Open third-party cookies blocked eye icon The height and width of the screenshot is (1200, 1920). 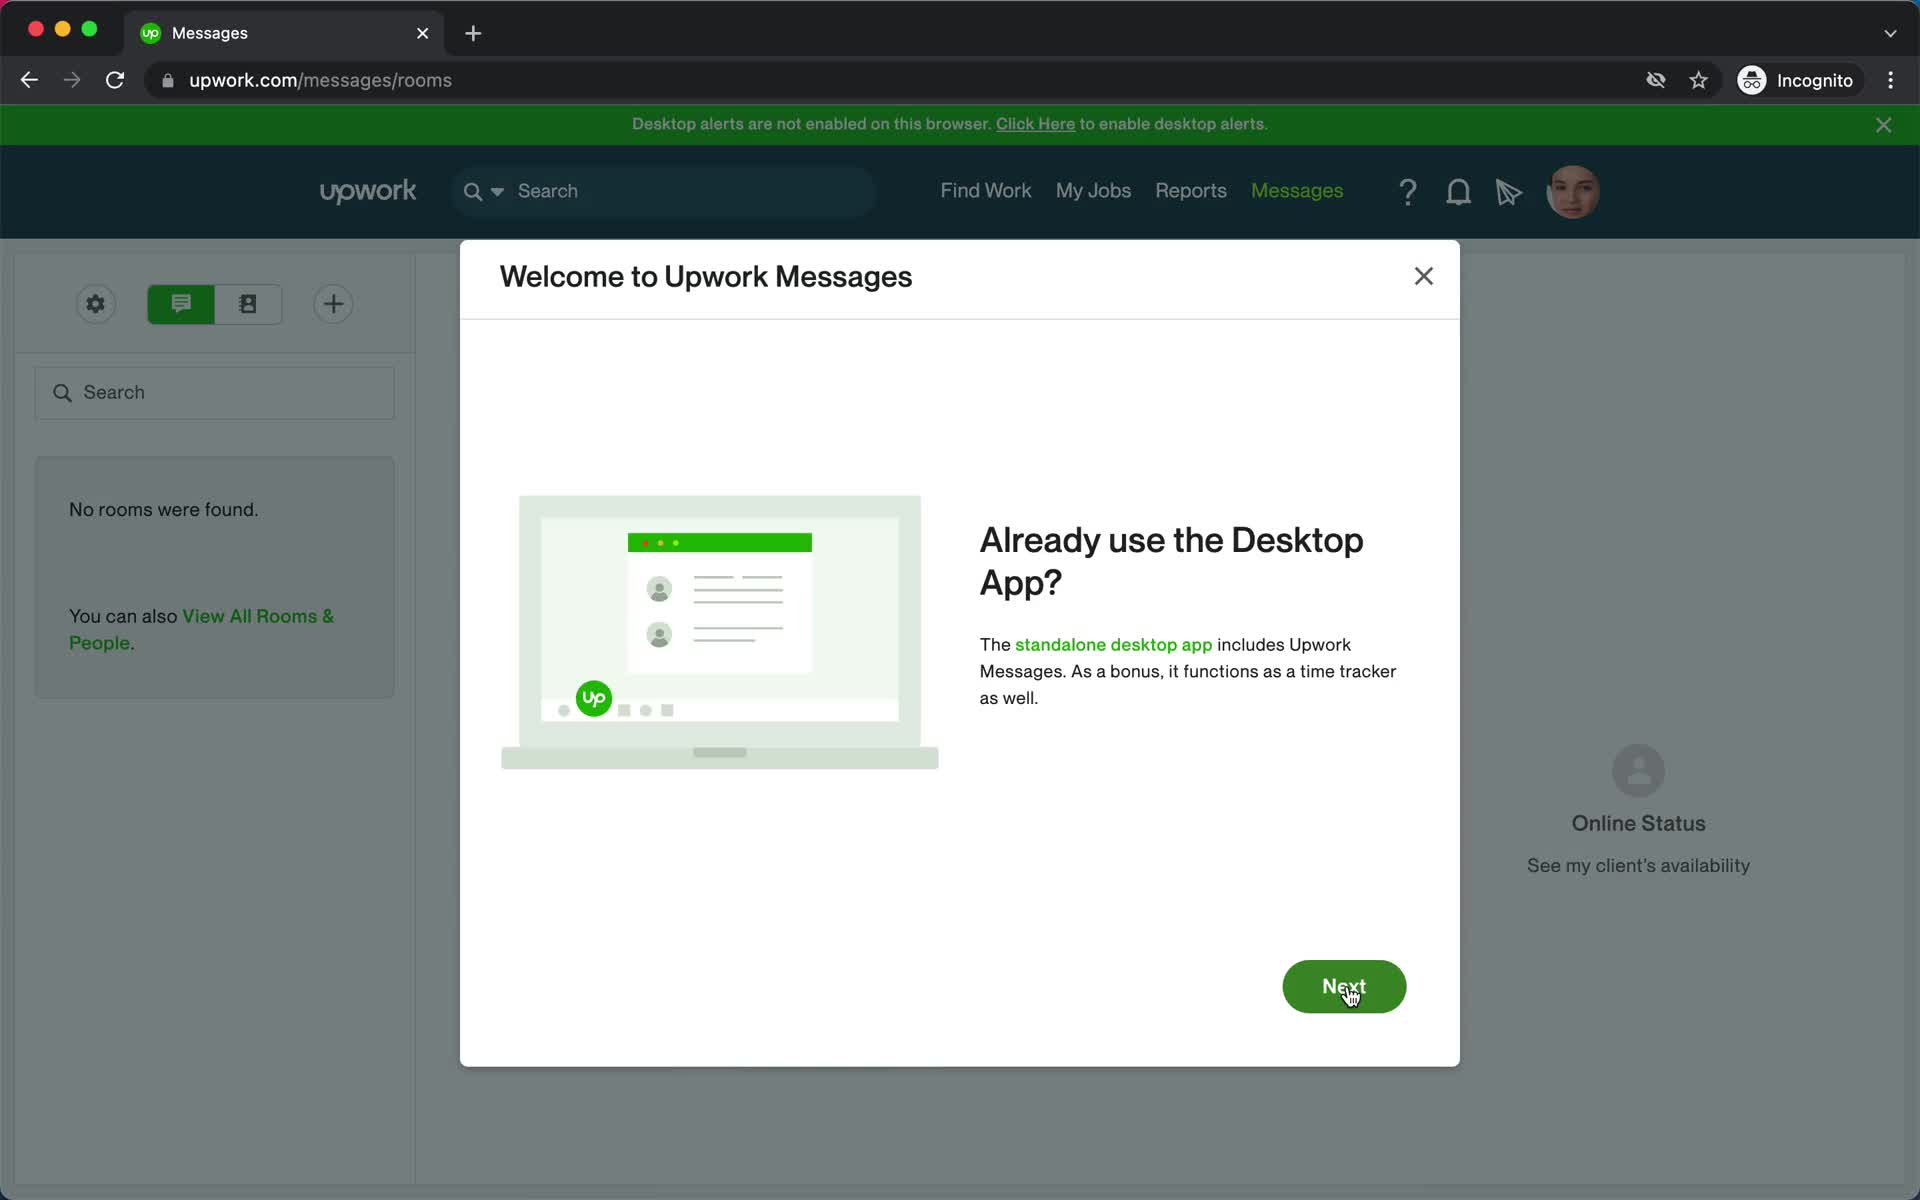[1656, 80]
